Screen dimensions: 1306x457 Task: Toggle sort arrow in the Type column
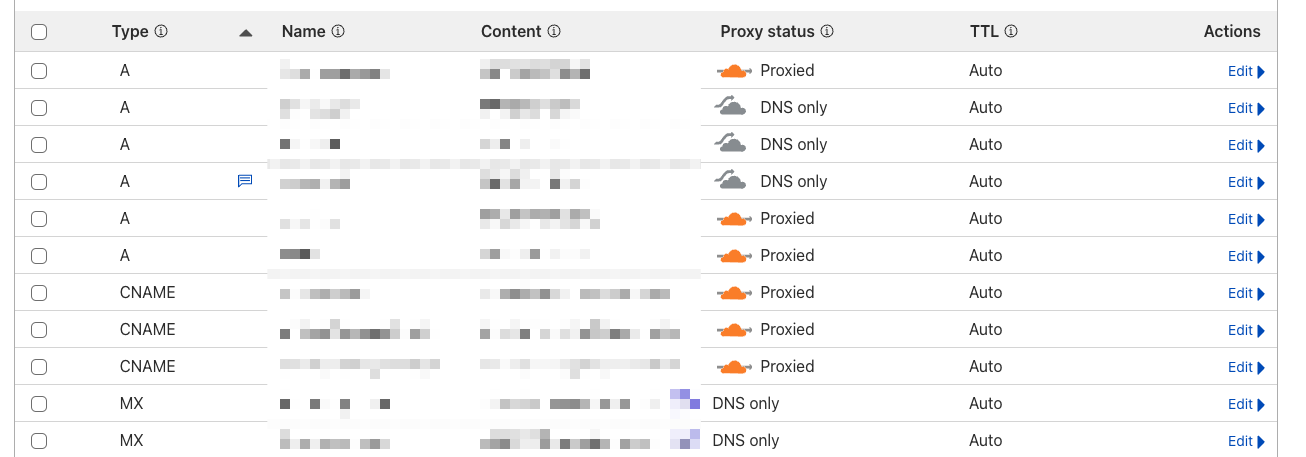[246, 33]
